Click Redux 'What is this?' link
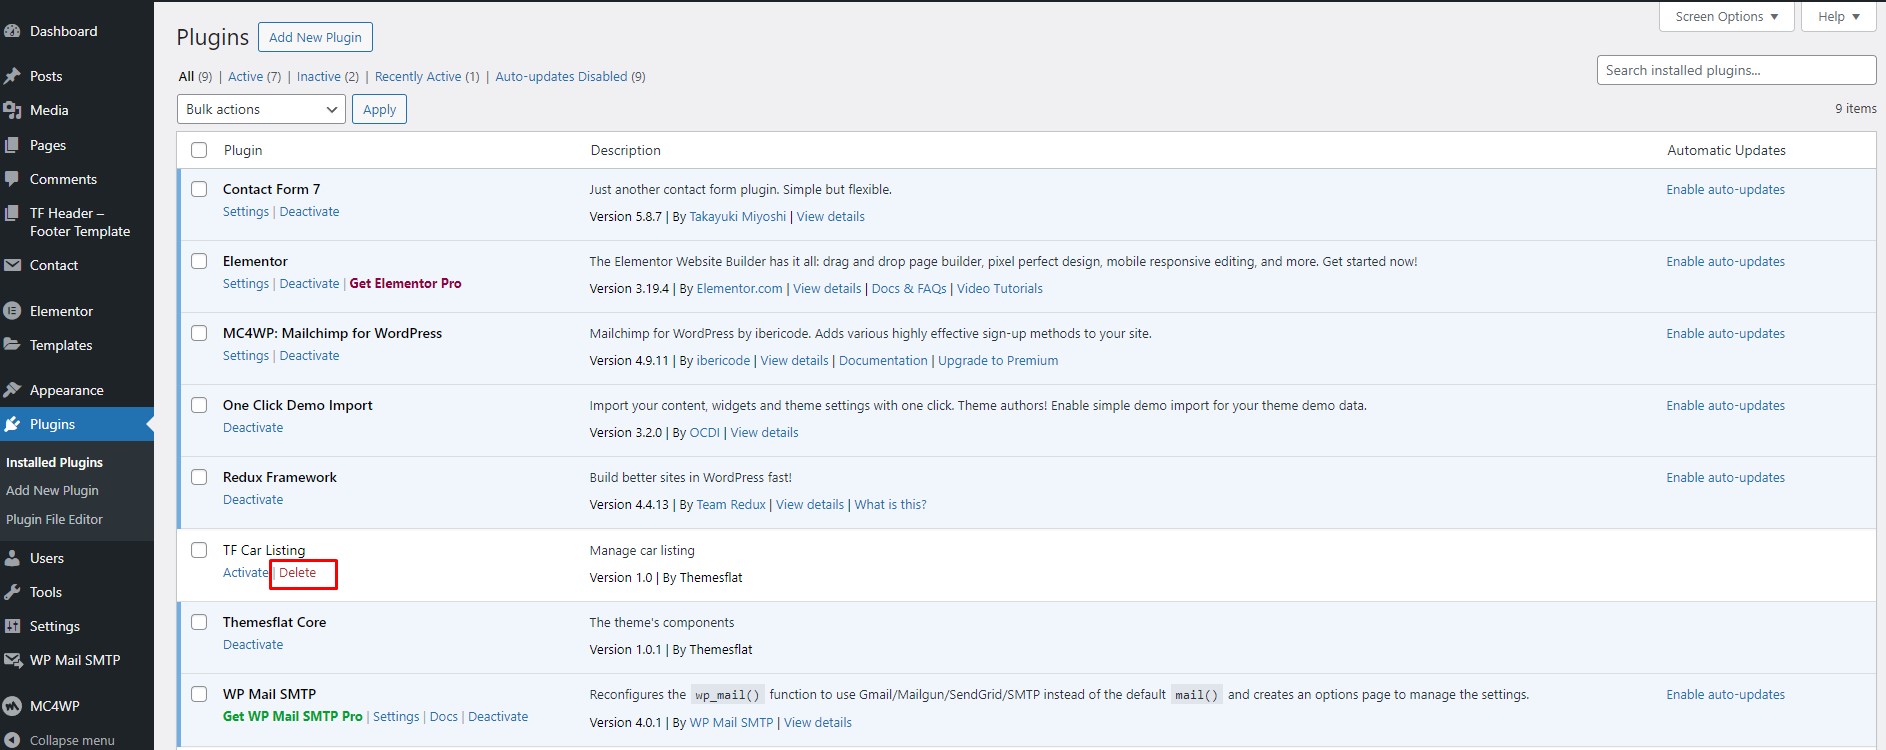This screenshot has width=1886, height=750. tap(890, 505)
